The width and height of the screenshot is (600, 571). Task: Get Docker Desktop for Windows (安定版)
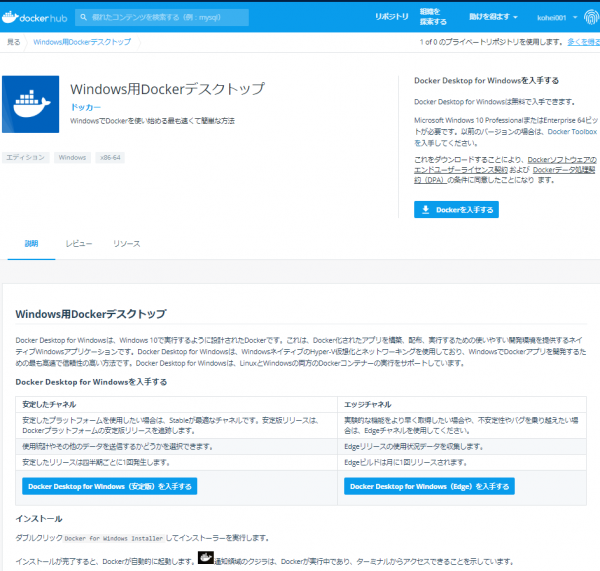pos(109,486)
